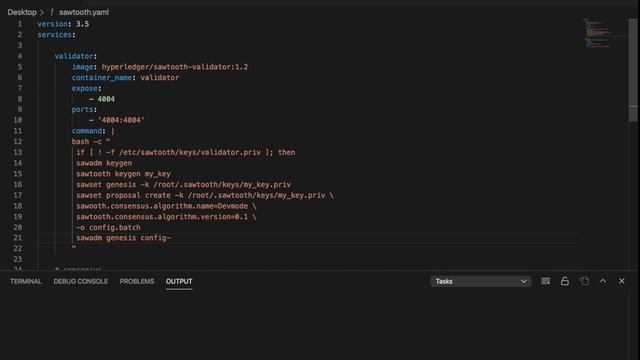Image resolution: width=640 pixels, height=360 pixels.
Task: Click 'sawadm genesis config-' on line 21
Action: click(123, 238)
